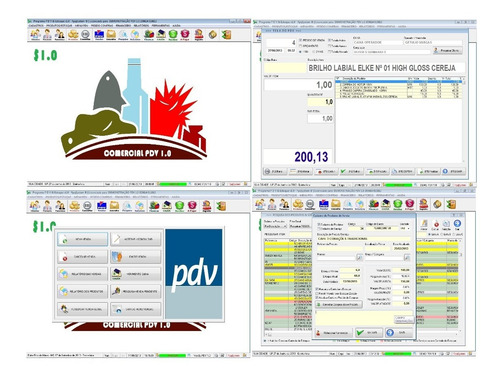Click the green progress bar in bottom-left window status bar

[172, 356]
